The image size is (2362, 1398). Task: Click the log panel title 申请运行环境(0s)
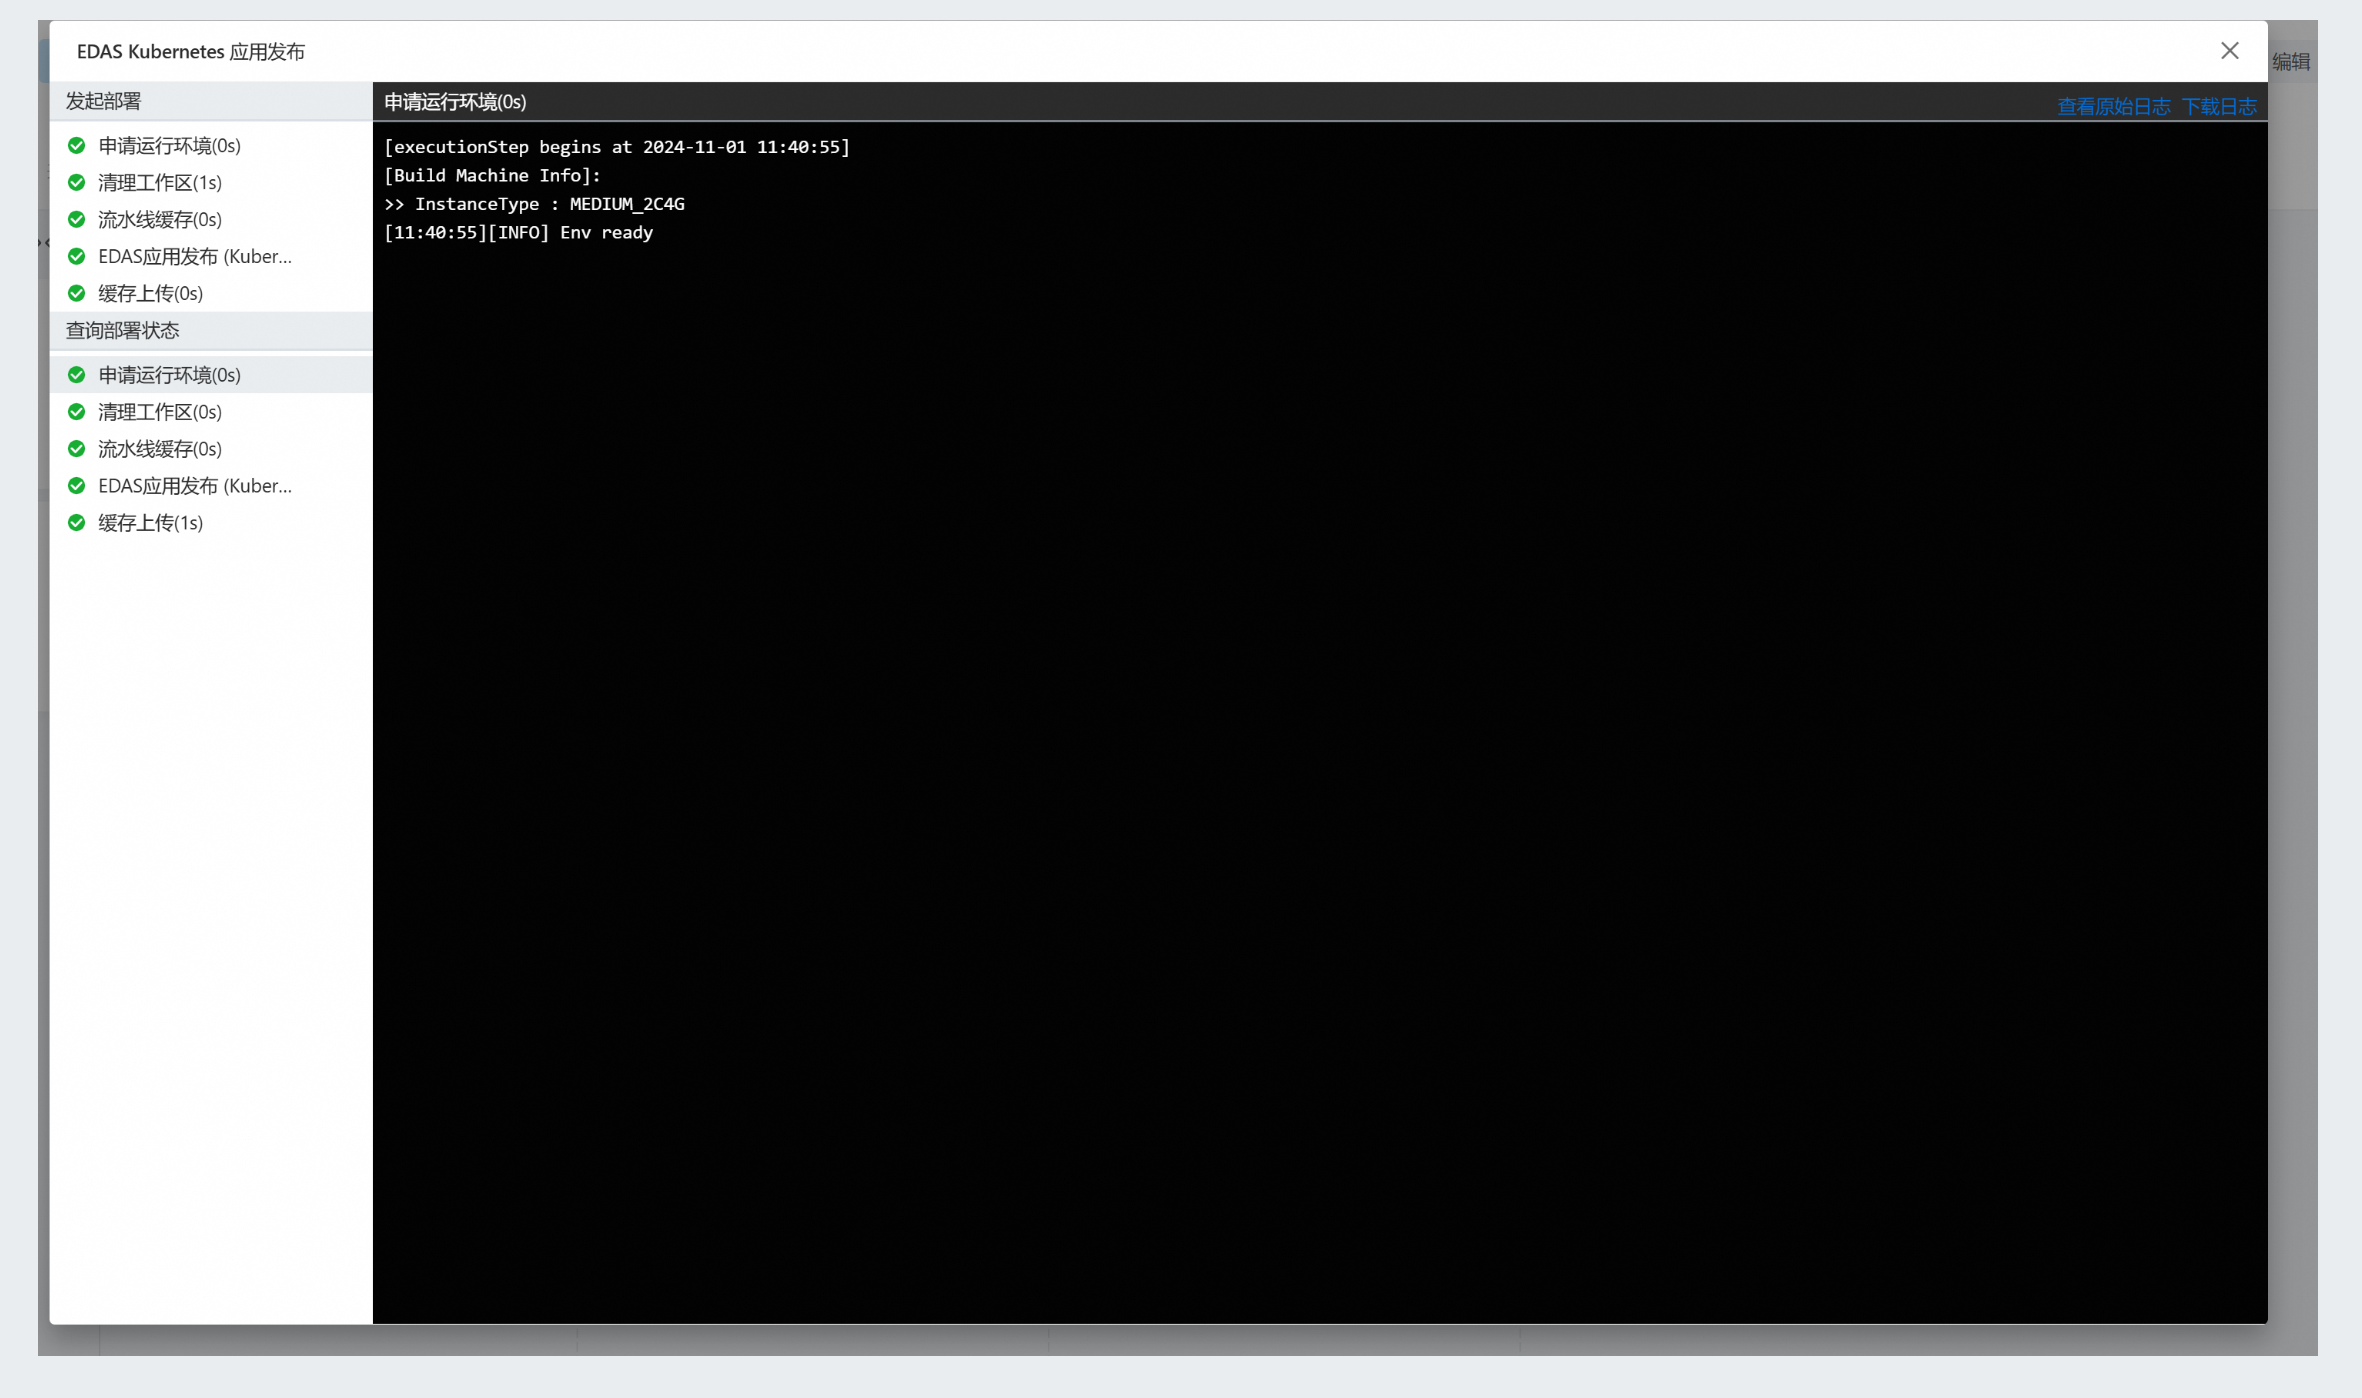(x=455, y=102)
